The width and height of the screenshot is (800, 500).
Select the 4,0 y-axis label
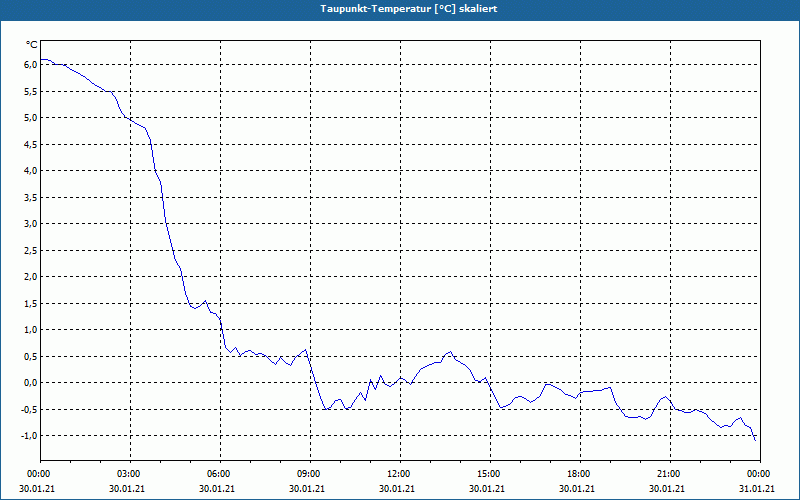tap(30, 170)
